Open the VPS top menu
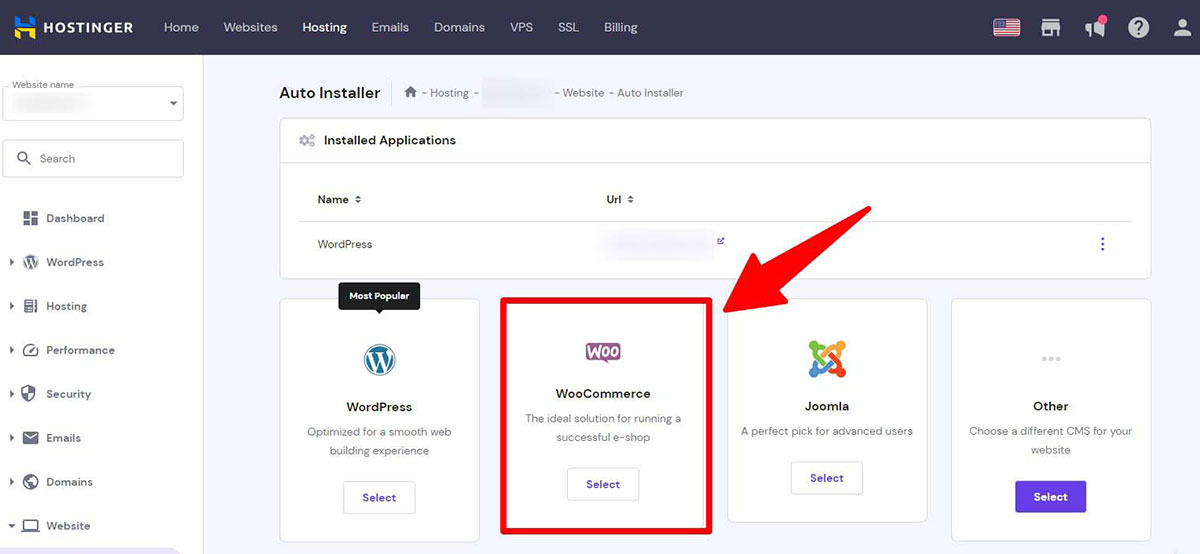Screen dimensions: 1200x554 (521, 27)
